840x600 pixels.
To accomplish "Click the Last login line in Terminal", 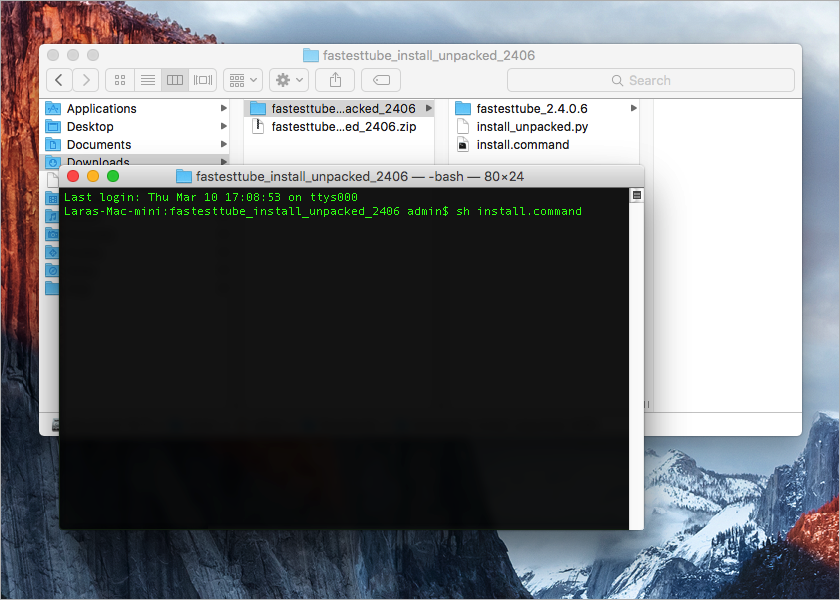I will [x=211, y=197].
